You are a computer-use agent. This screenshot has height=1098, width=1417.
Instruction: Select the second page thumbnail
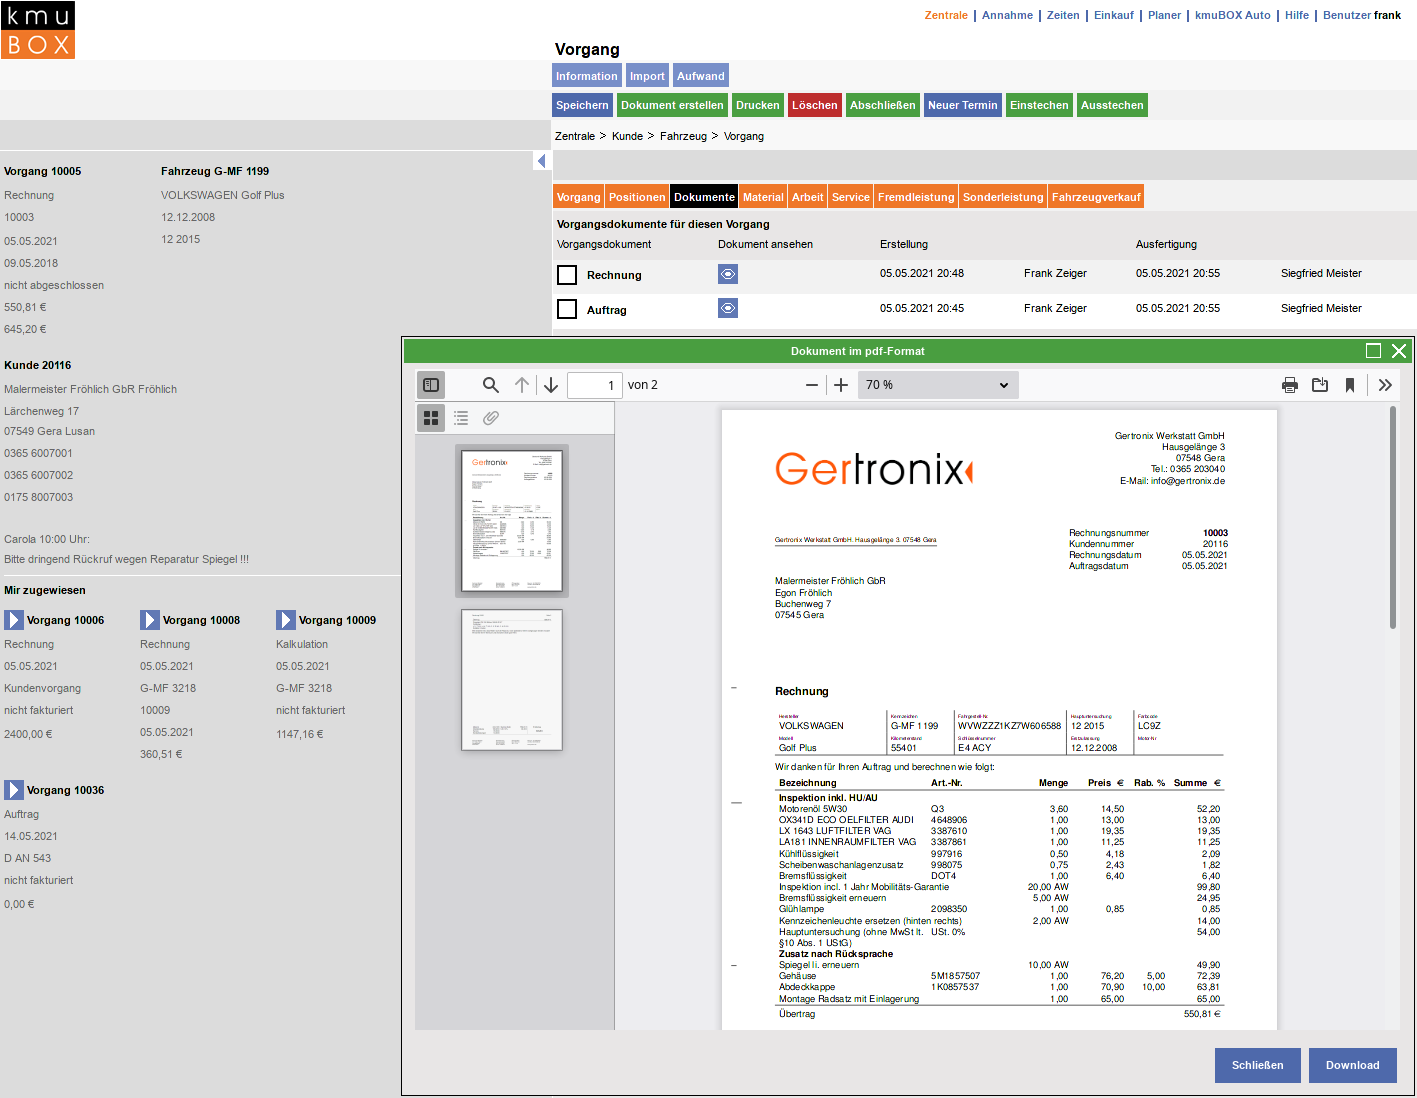click(512, 680)
